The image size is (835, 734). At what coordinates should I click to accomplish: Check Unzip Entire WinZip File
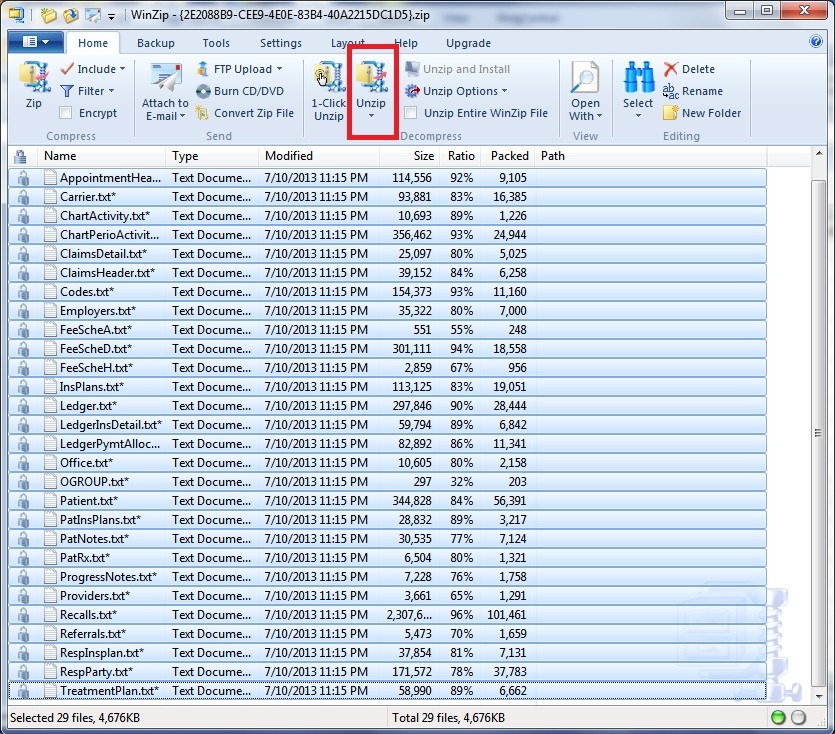tap(411, 113)
